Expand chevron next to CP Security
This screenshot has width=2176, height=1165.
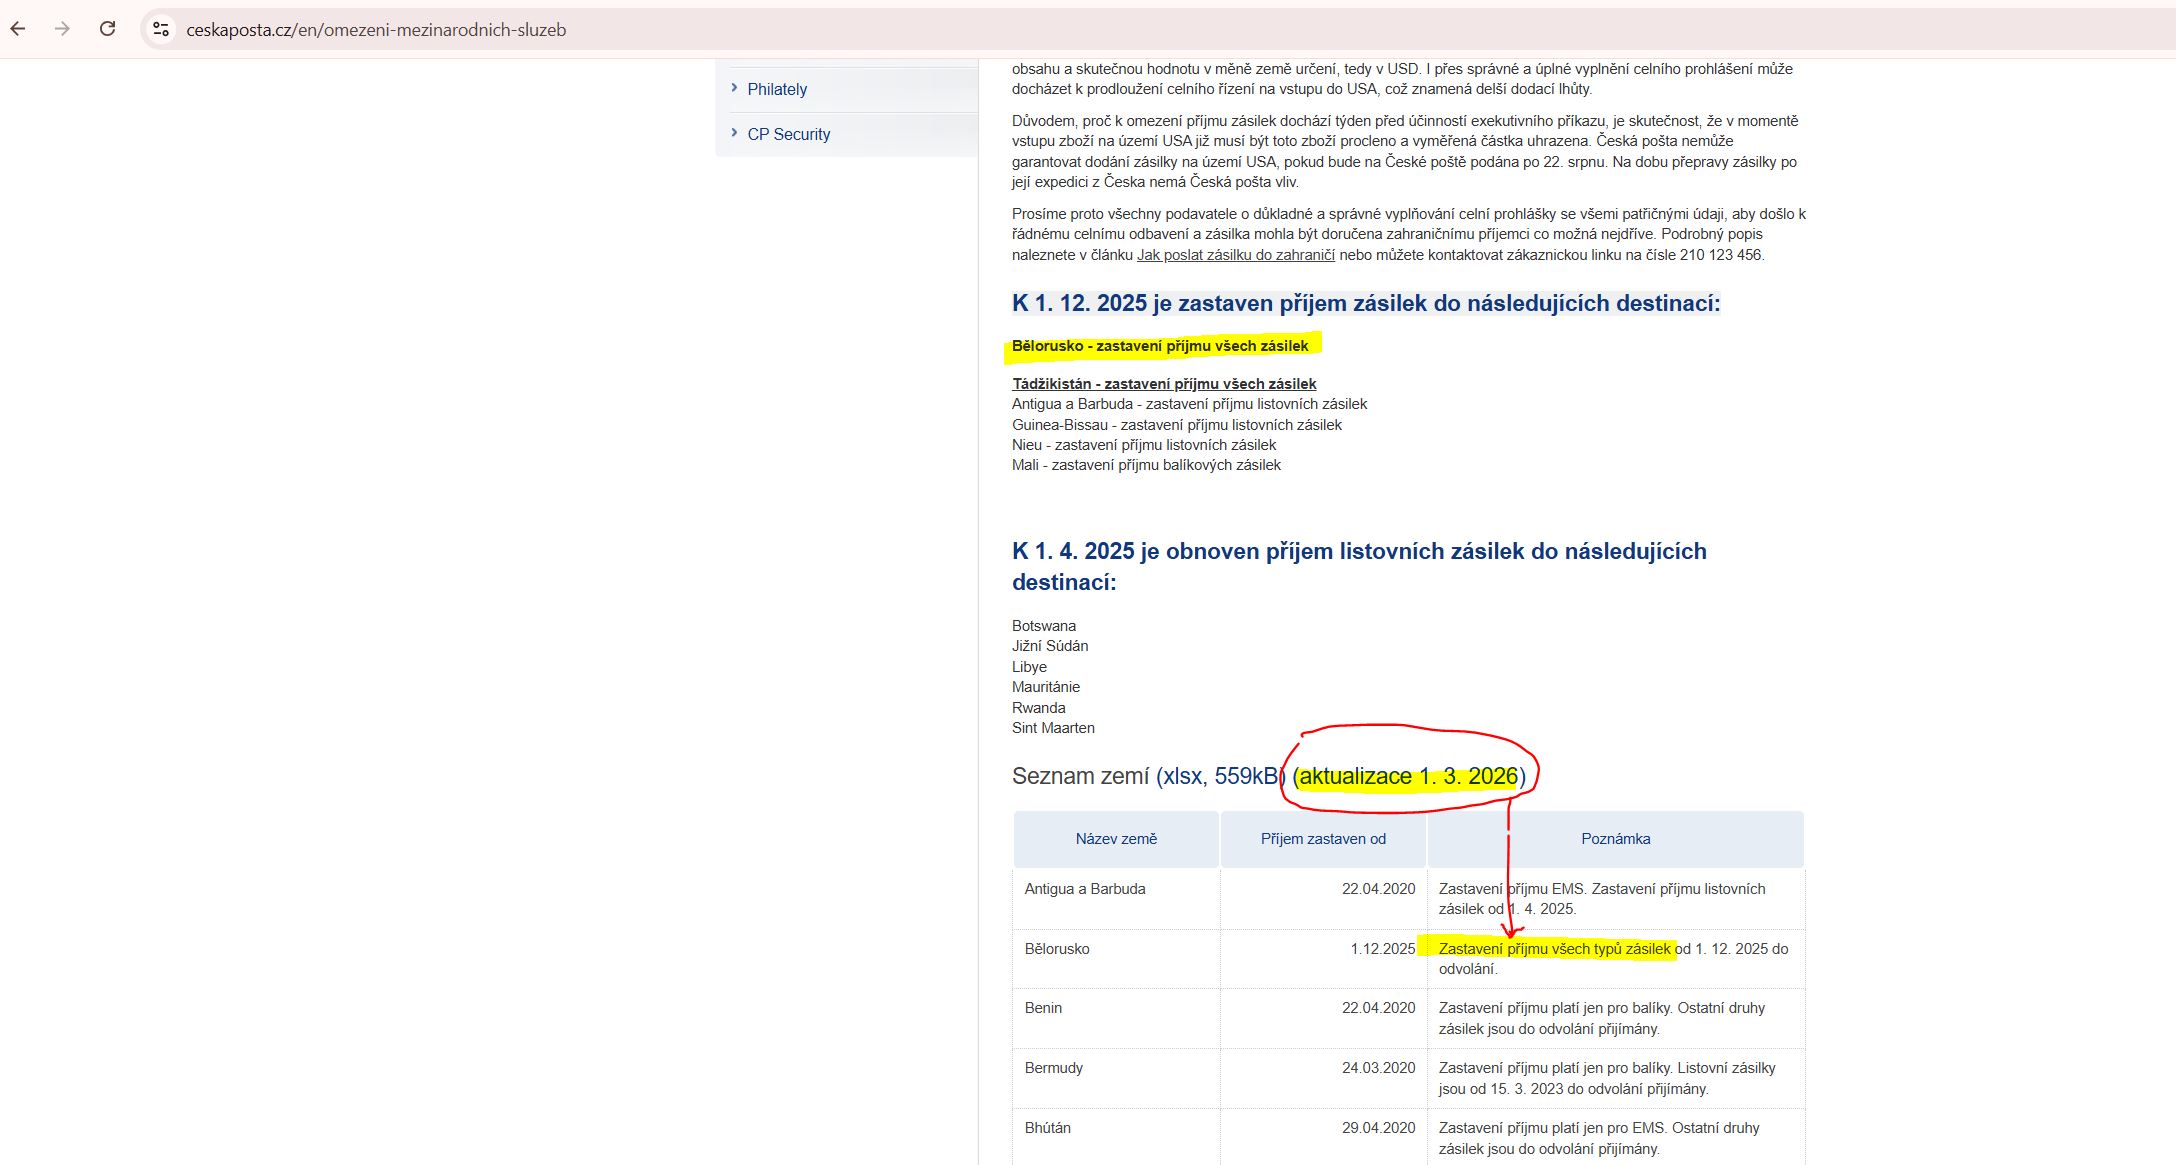coord(734,133)
